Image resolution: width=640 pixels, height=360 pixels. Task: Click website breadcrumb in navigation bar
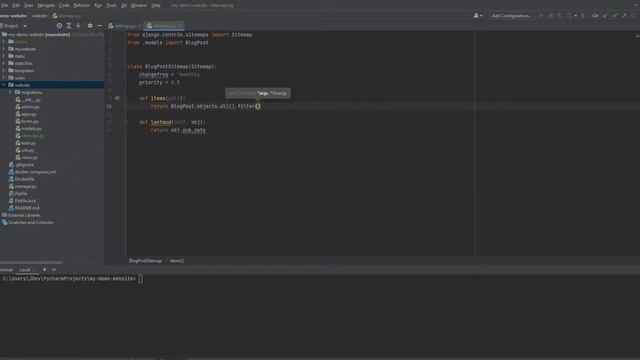pyautogui.click(x=40, y=16)
